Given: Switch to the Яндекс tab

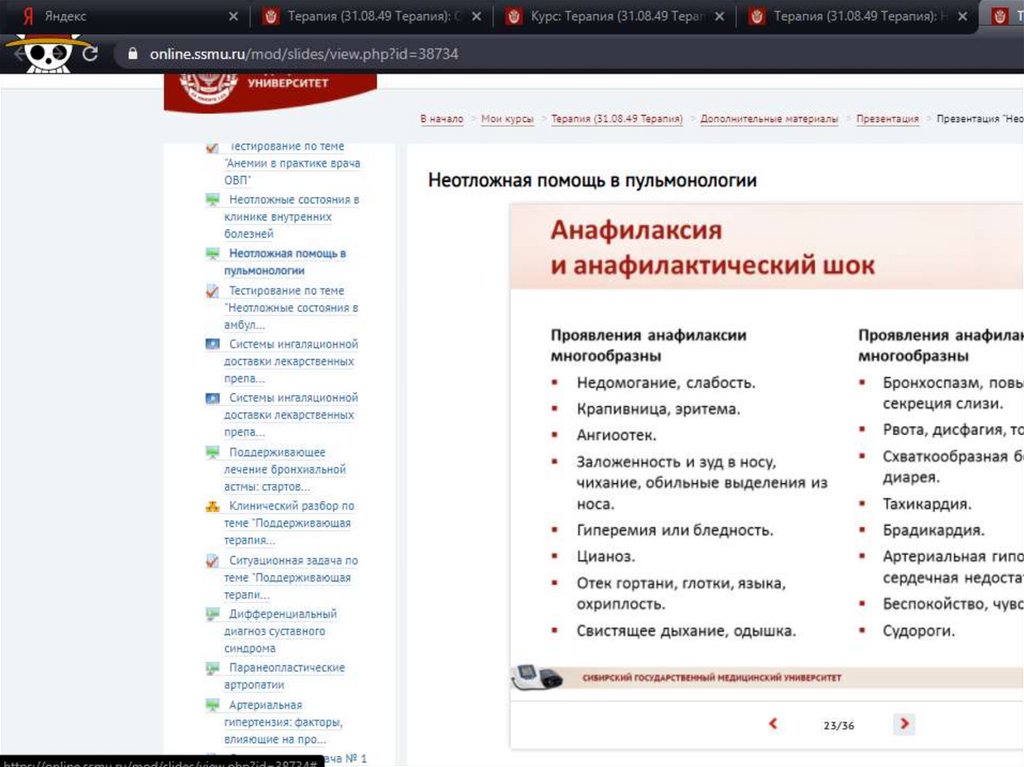Looking at the screenshot, I should click(124, 16).
